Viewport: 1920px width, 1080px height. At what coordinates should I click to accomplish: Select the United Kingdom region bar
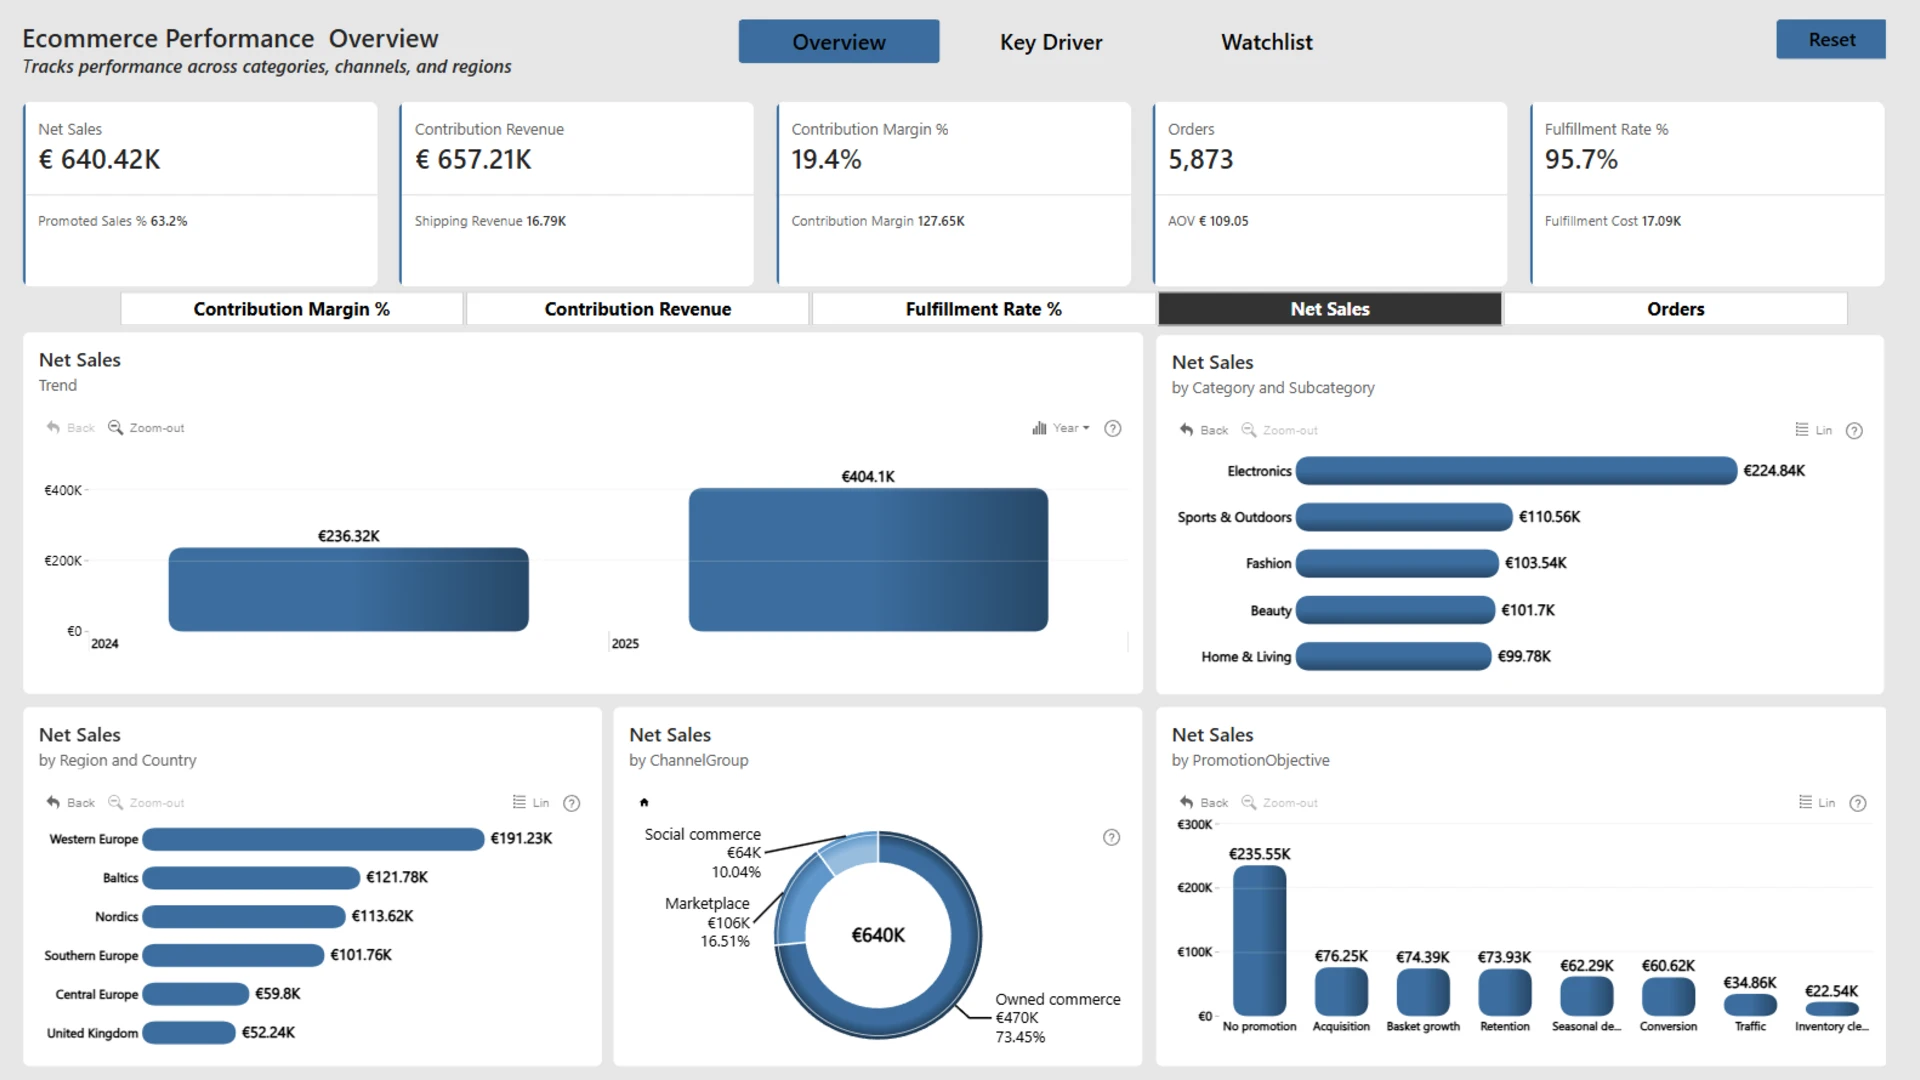189,1033
